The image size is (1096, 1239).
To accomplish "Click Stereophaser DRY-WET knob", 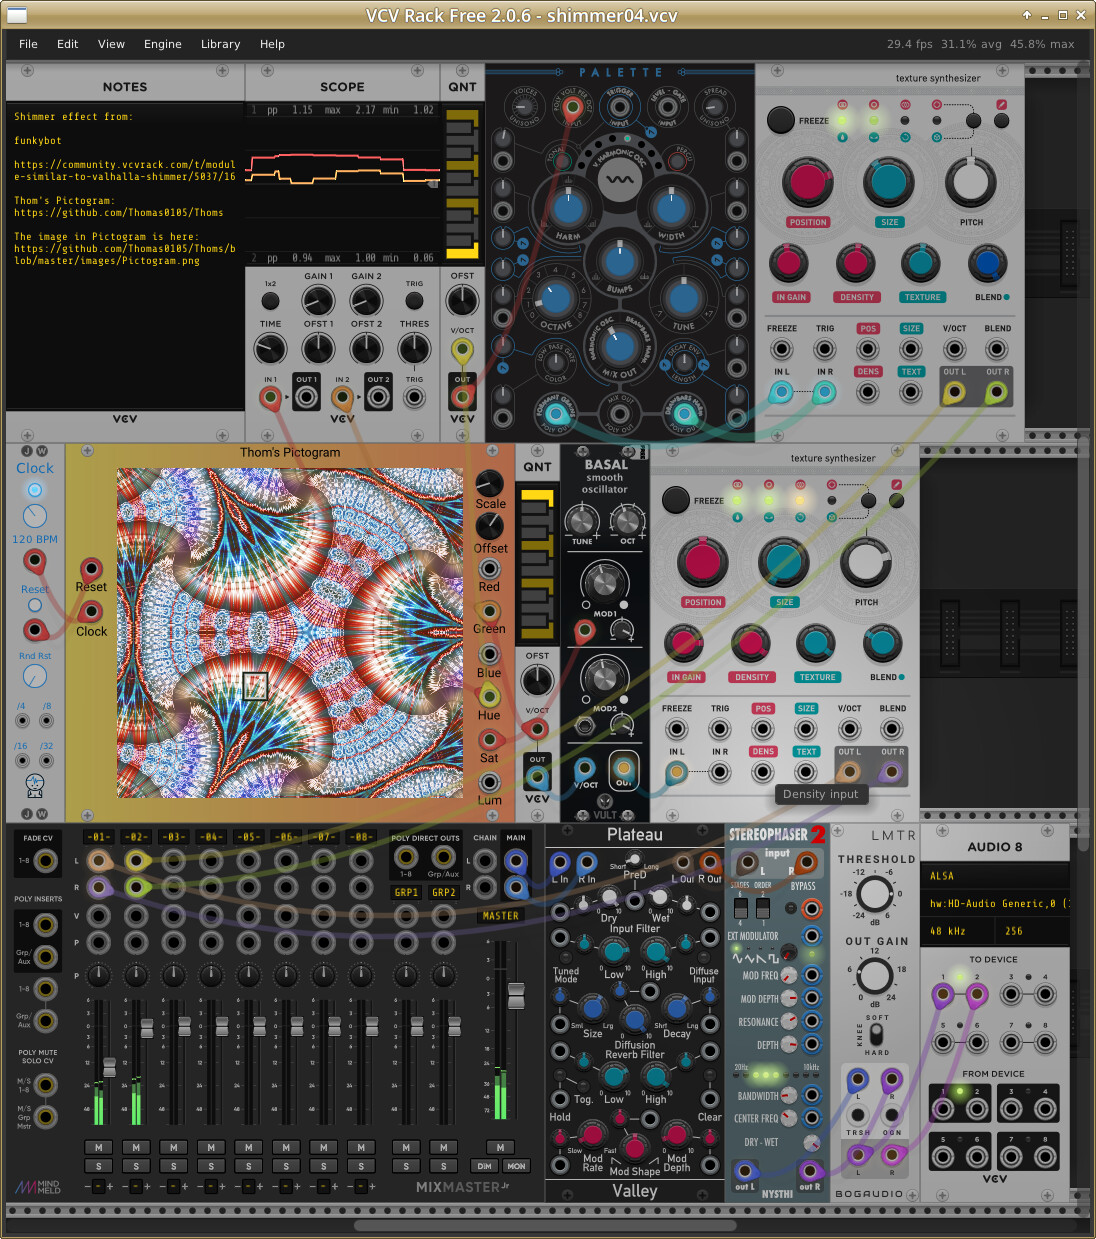I will click(x=811, y=1142).
